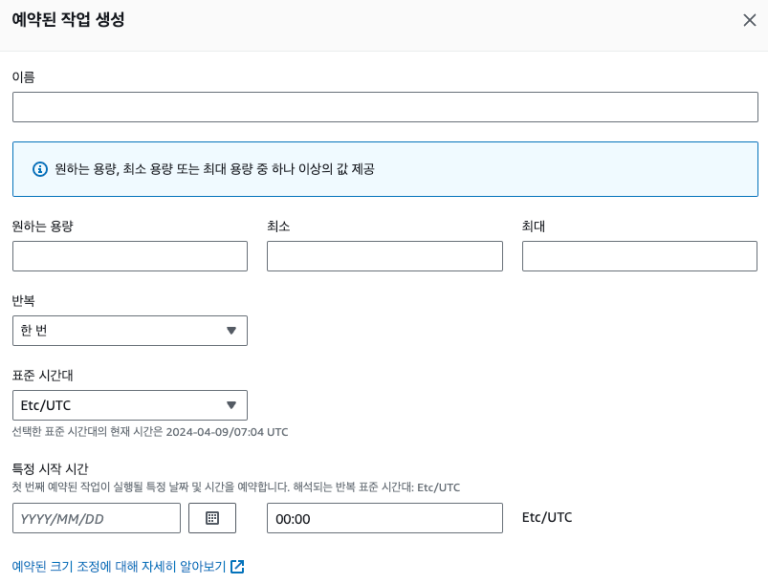This screenshot has height=584, width=768.
Task: Focus the 이름 text field
Action: coord(385,107)
